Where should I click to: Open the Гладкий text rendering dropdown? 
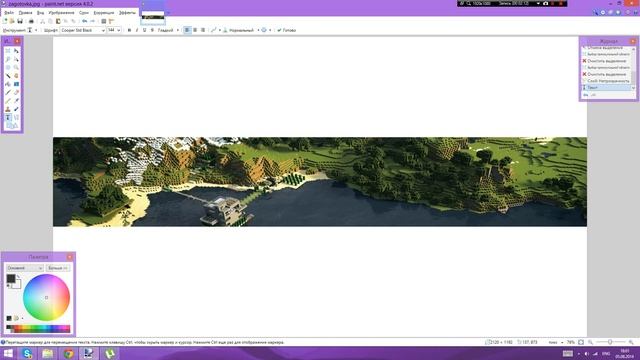168,30
